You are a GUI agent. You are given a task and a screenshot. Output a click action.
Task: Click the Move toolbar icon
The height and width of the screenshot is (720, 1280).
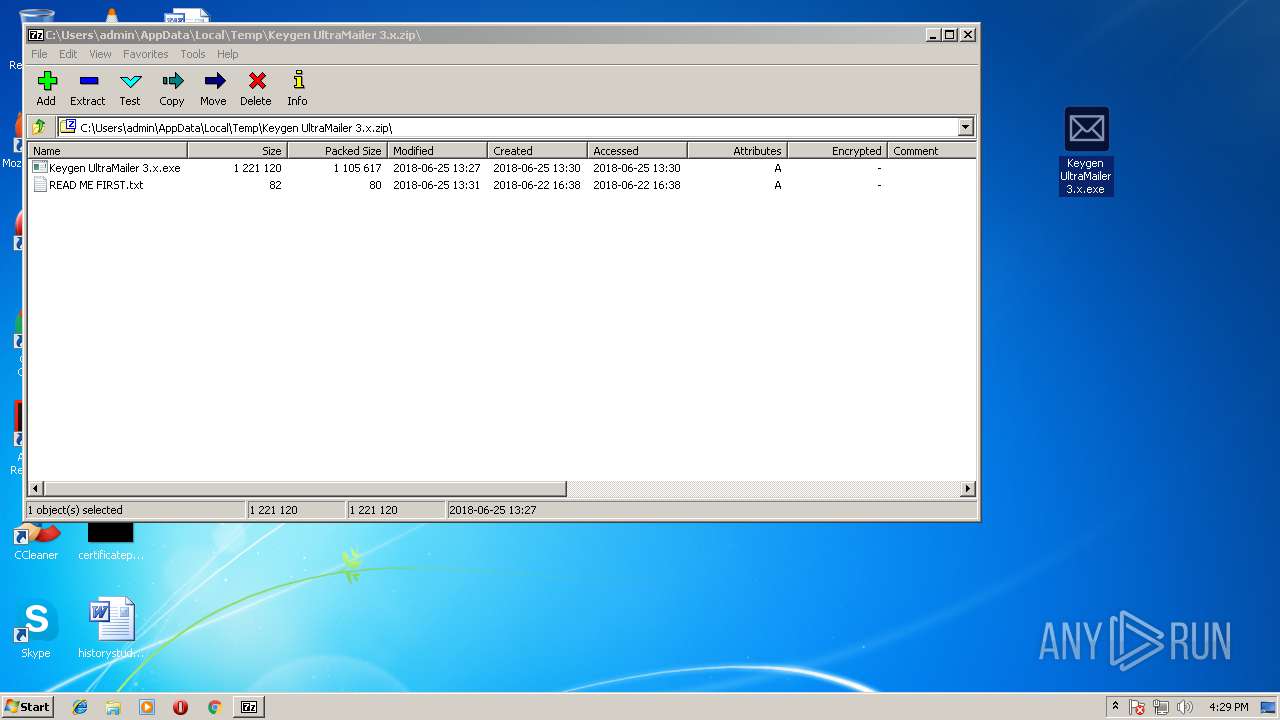[x=213, y=88]
